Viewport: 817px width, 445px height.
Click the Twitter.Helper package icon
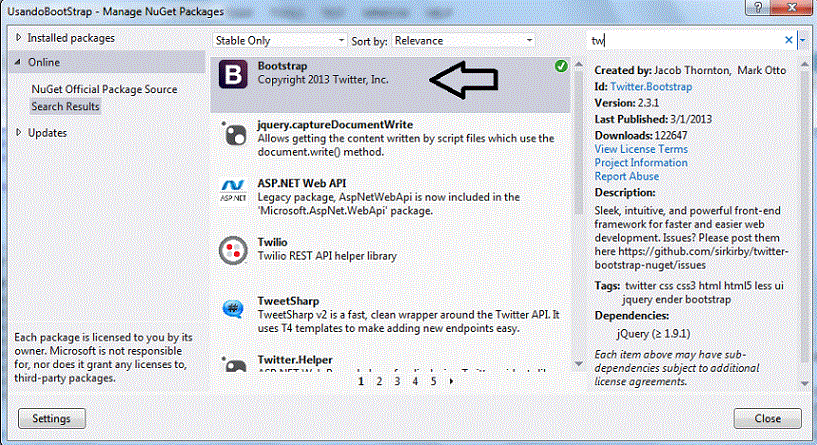(x=234, y=363)
